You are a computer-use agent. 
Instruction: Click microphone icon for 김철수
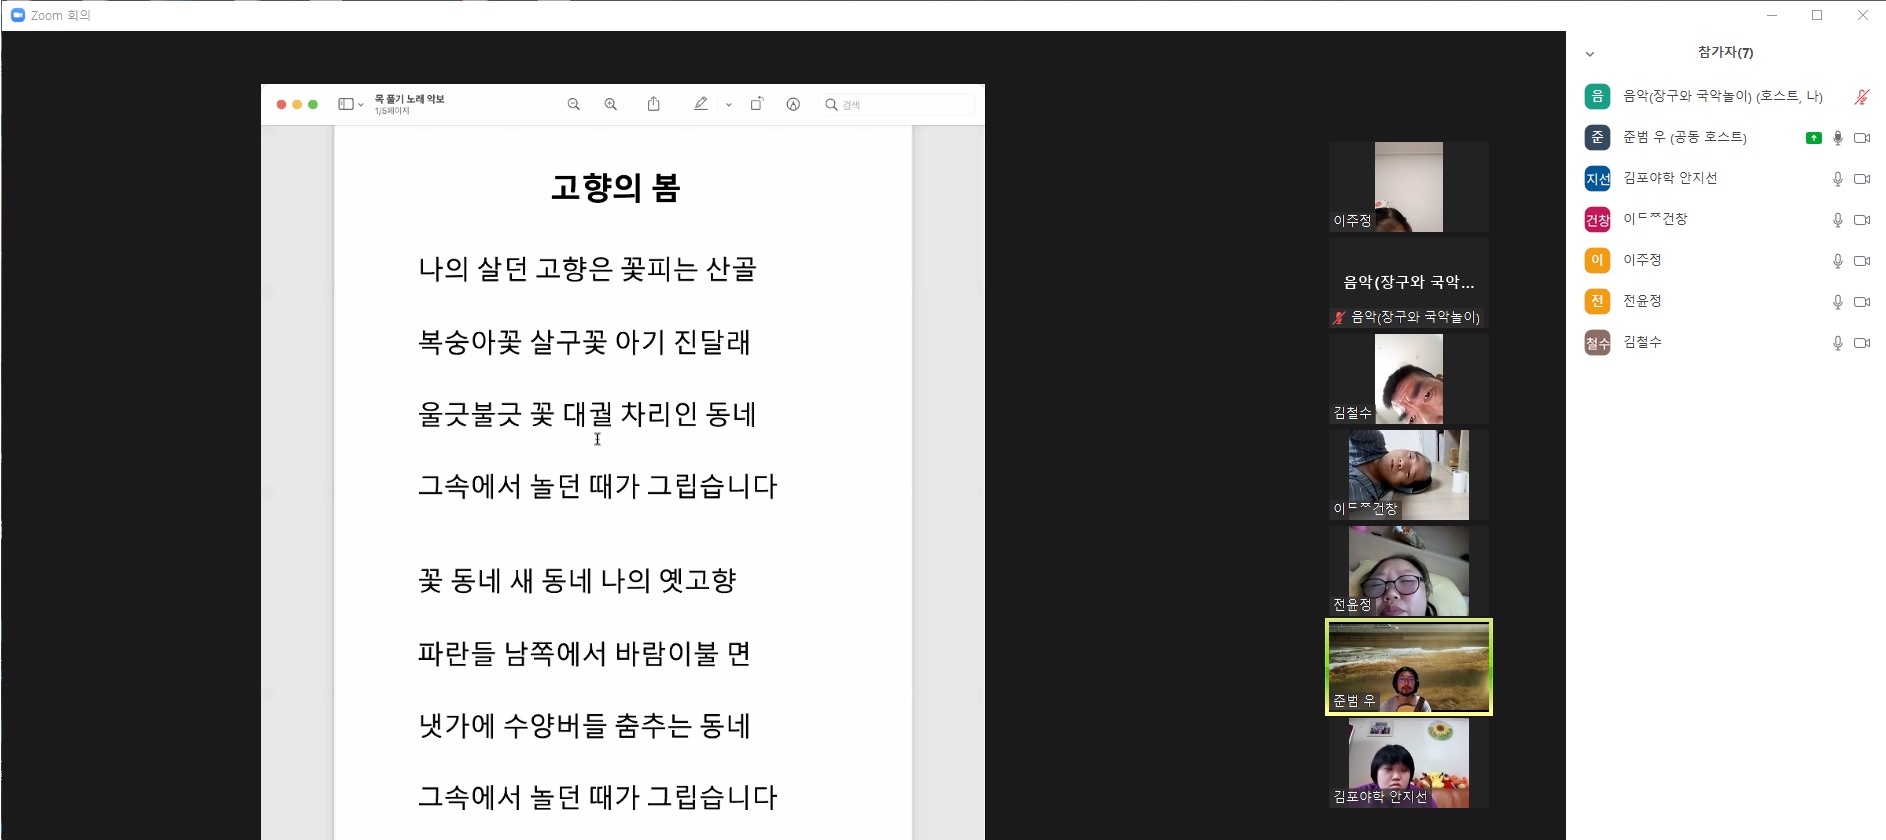(1837, 343)
